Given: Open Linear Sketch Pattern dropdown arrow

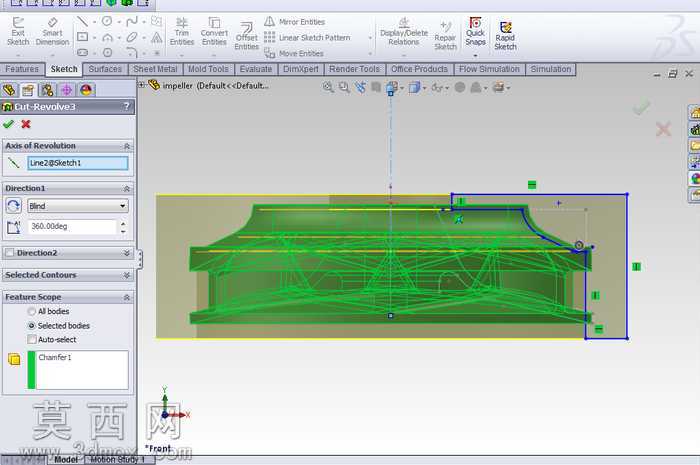Looking at the screenshot, I should point(370,38).
